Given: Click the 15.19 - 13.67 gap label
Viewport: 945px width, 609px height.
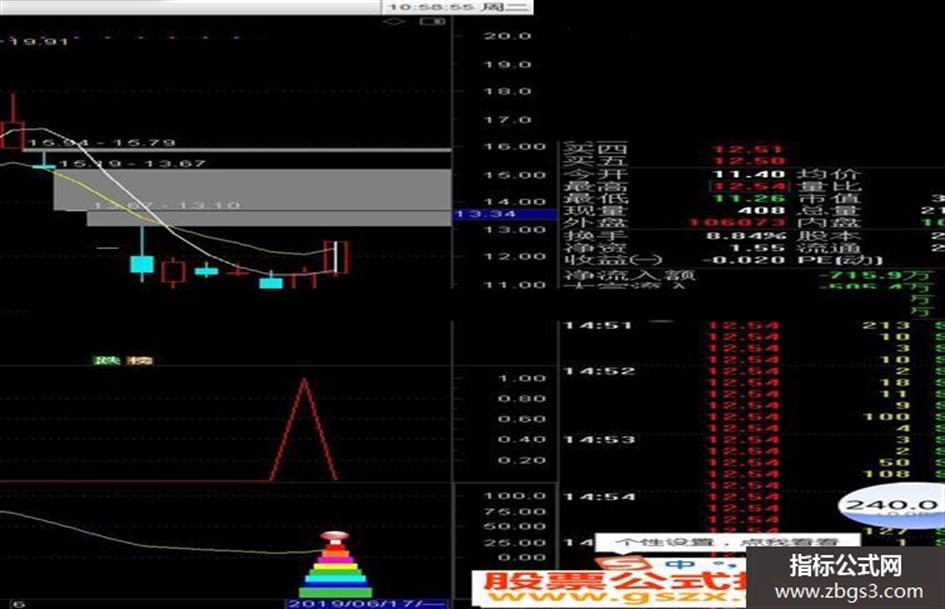Looking at the screenshot, I should tap(133, 163).
